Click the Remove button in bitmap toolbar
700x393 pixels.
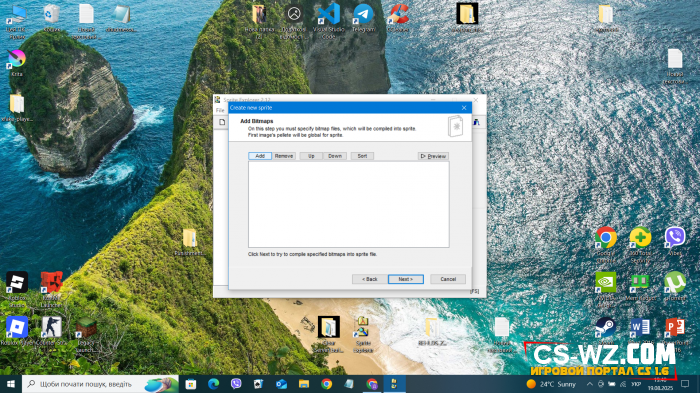pyautogui.click(x=284, y=156)
